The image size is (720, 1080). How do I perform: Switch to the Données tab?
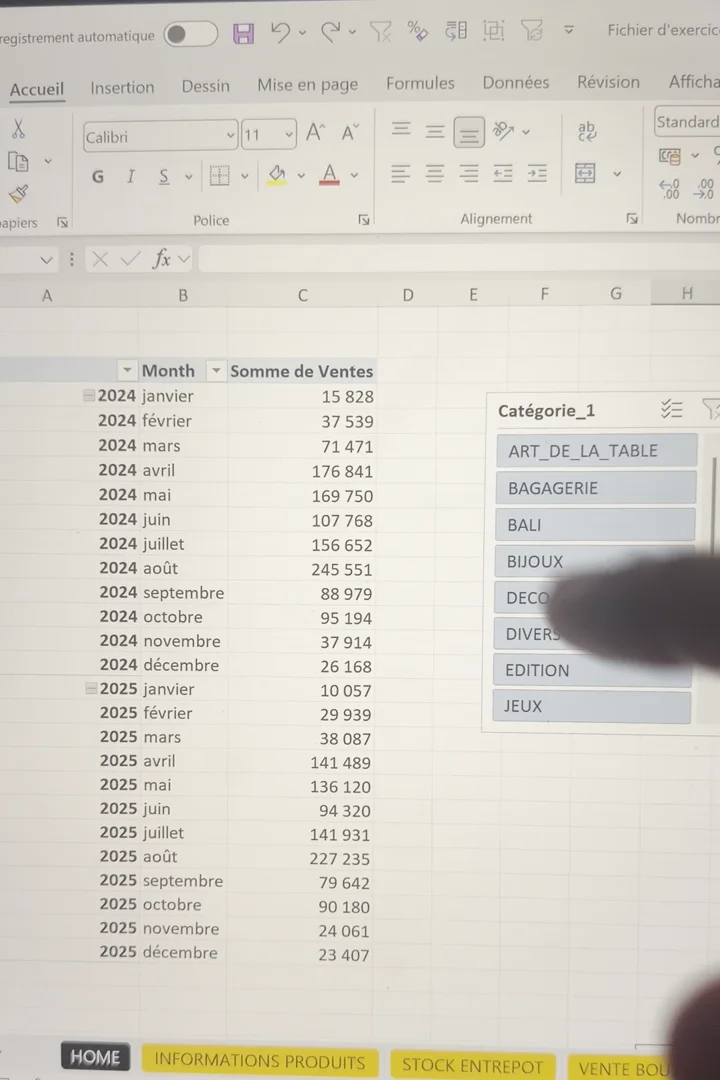tap(515, 83)
